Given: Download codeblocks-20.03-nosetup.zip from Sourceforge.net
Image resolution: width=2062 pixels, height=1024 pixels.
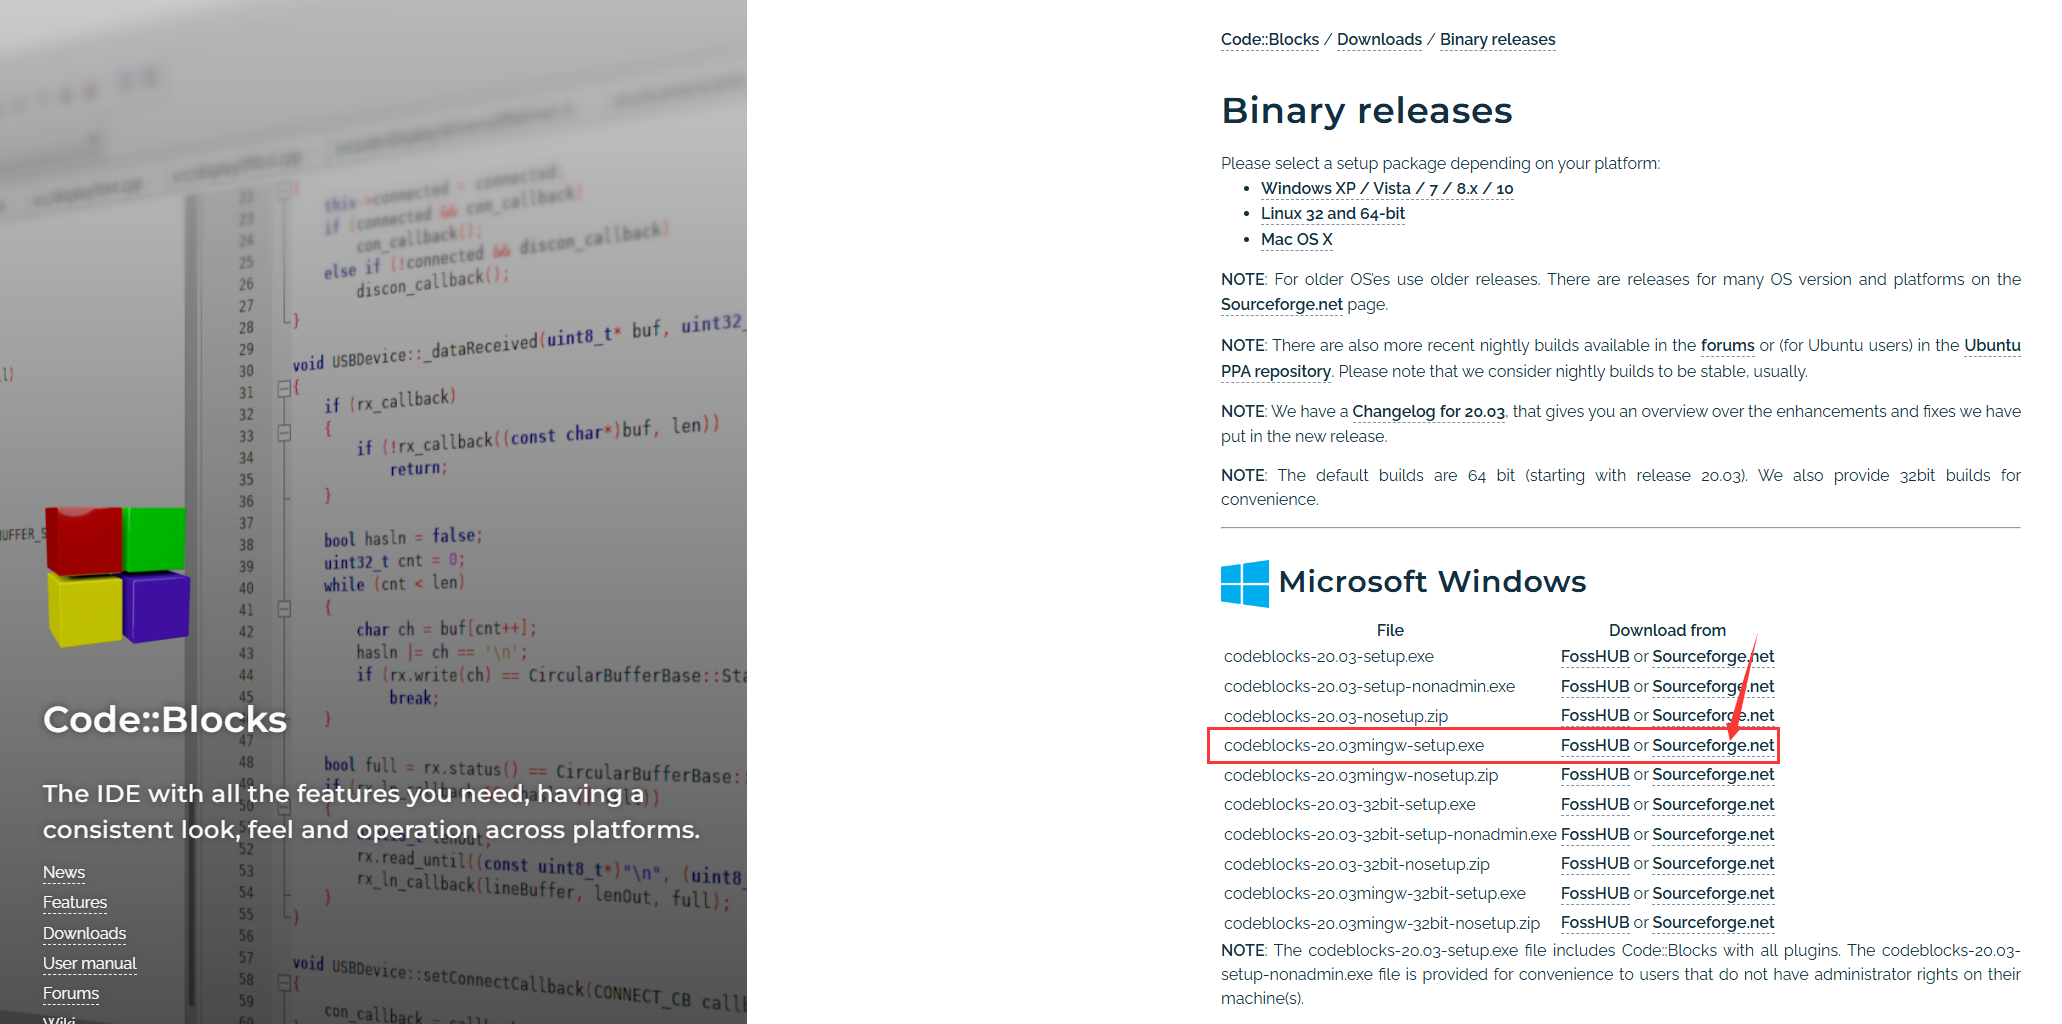Looking at the screenshot, I should pos(1713,715).
